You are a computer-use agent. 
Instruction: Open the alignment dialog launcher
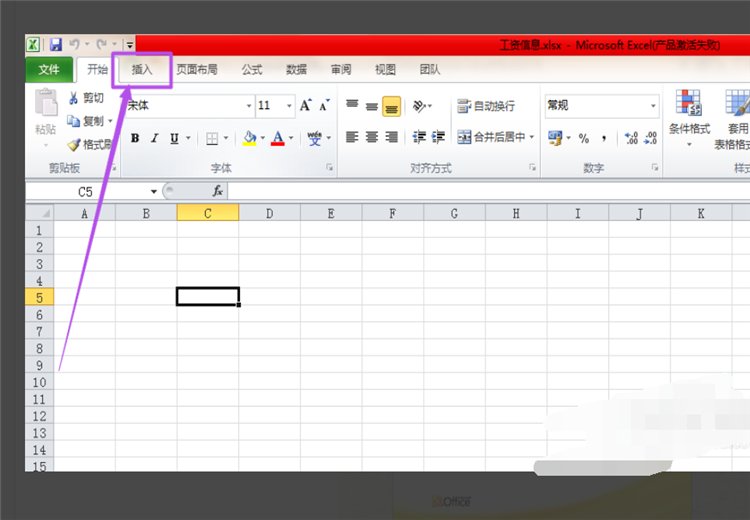[x=532, y=167]
